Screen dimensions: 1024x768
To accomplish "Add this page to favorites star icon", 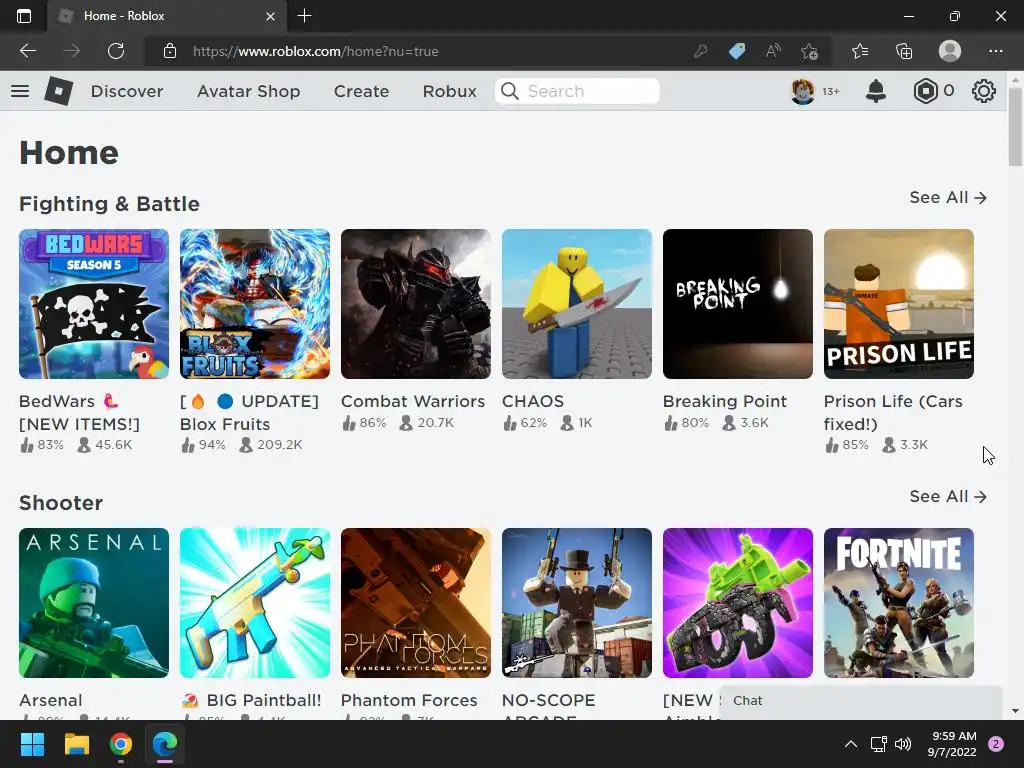I will [809, 51].
